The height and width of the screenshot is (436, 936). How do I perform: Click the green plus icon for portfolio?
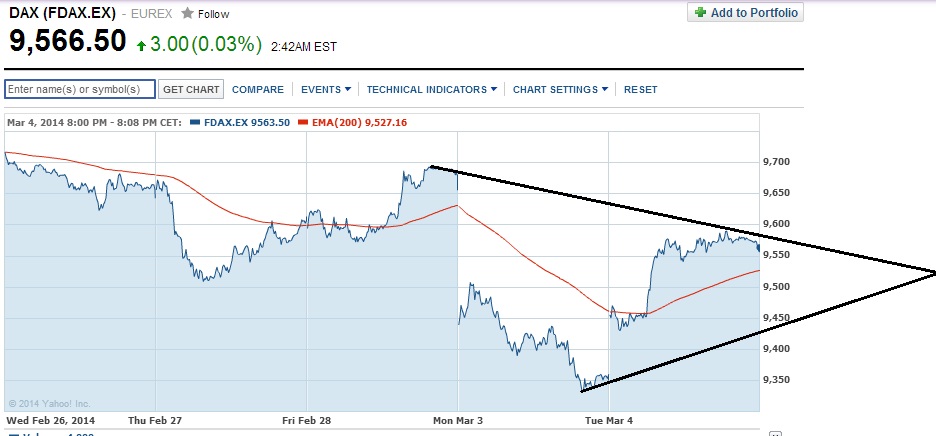coord(700,12)
